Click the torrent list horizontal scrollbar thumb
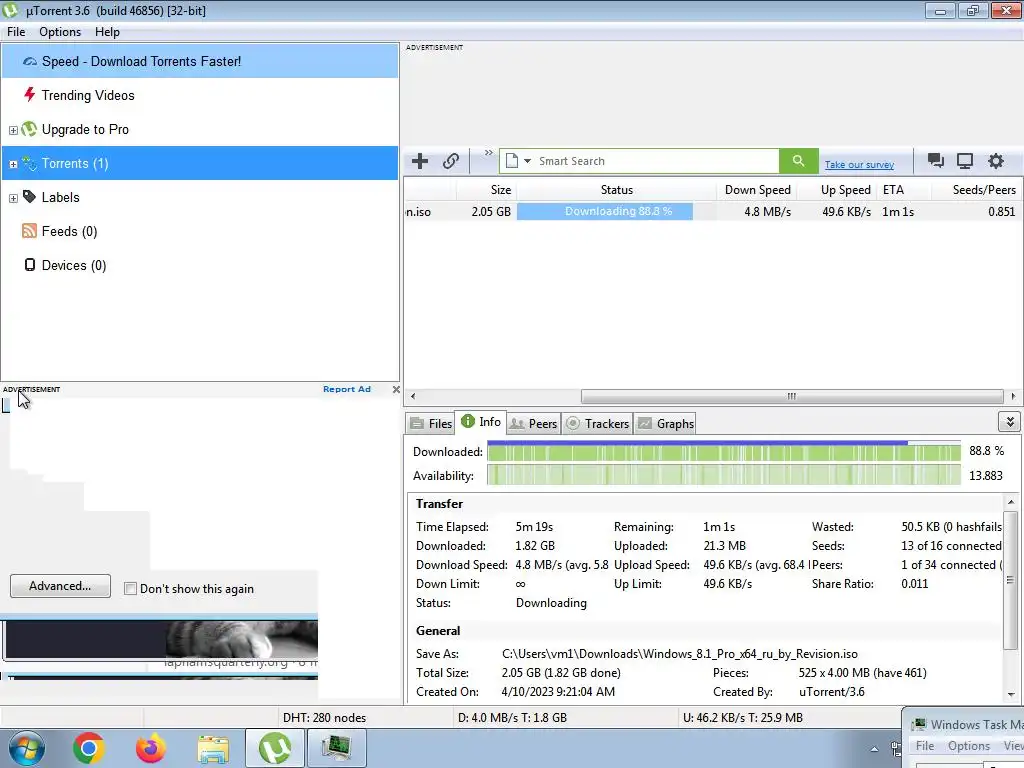Viewport: 1024px width, 768px height. click(792, 396)
